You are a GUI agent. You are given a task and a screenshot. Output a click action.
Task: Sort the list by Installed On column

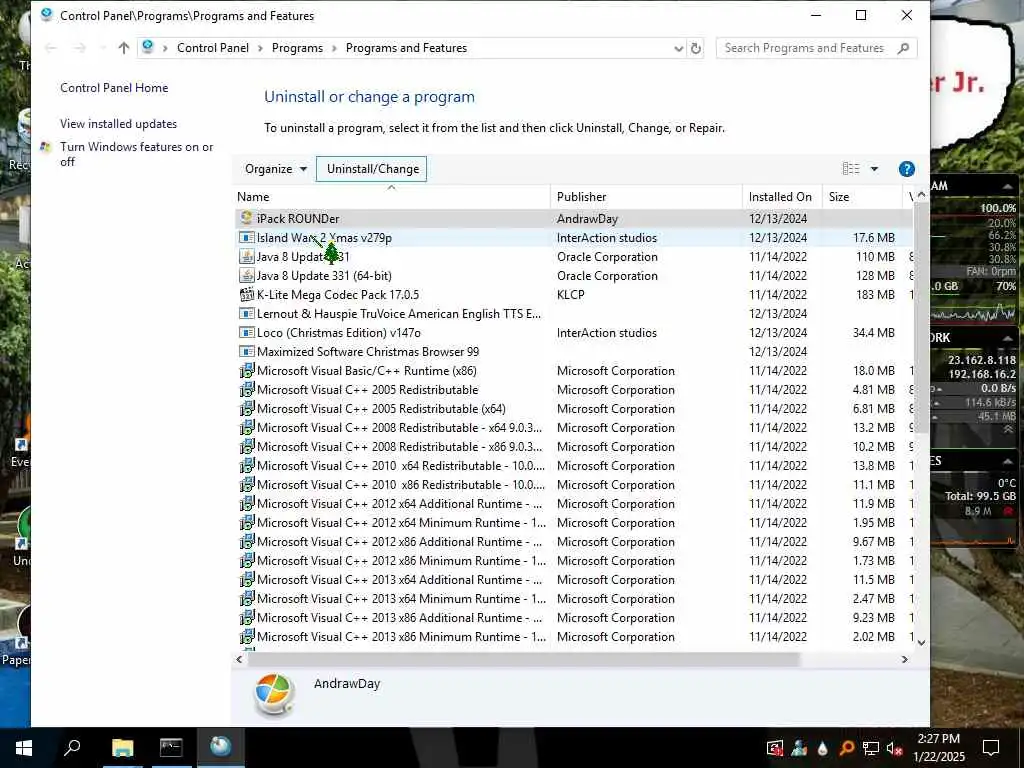click(x=782, y=197)
